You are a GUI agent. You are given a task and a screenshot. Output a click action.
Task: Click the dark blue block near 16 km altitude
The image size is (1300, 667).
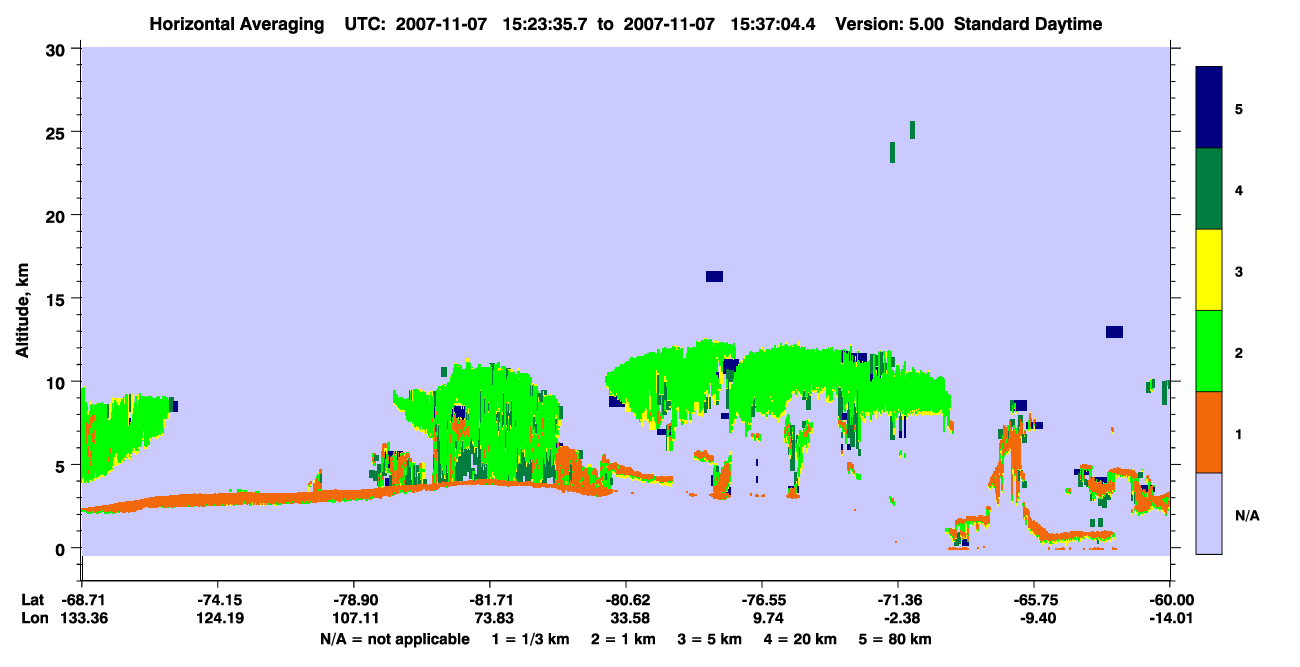[714, 276]
